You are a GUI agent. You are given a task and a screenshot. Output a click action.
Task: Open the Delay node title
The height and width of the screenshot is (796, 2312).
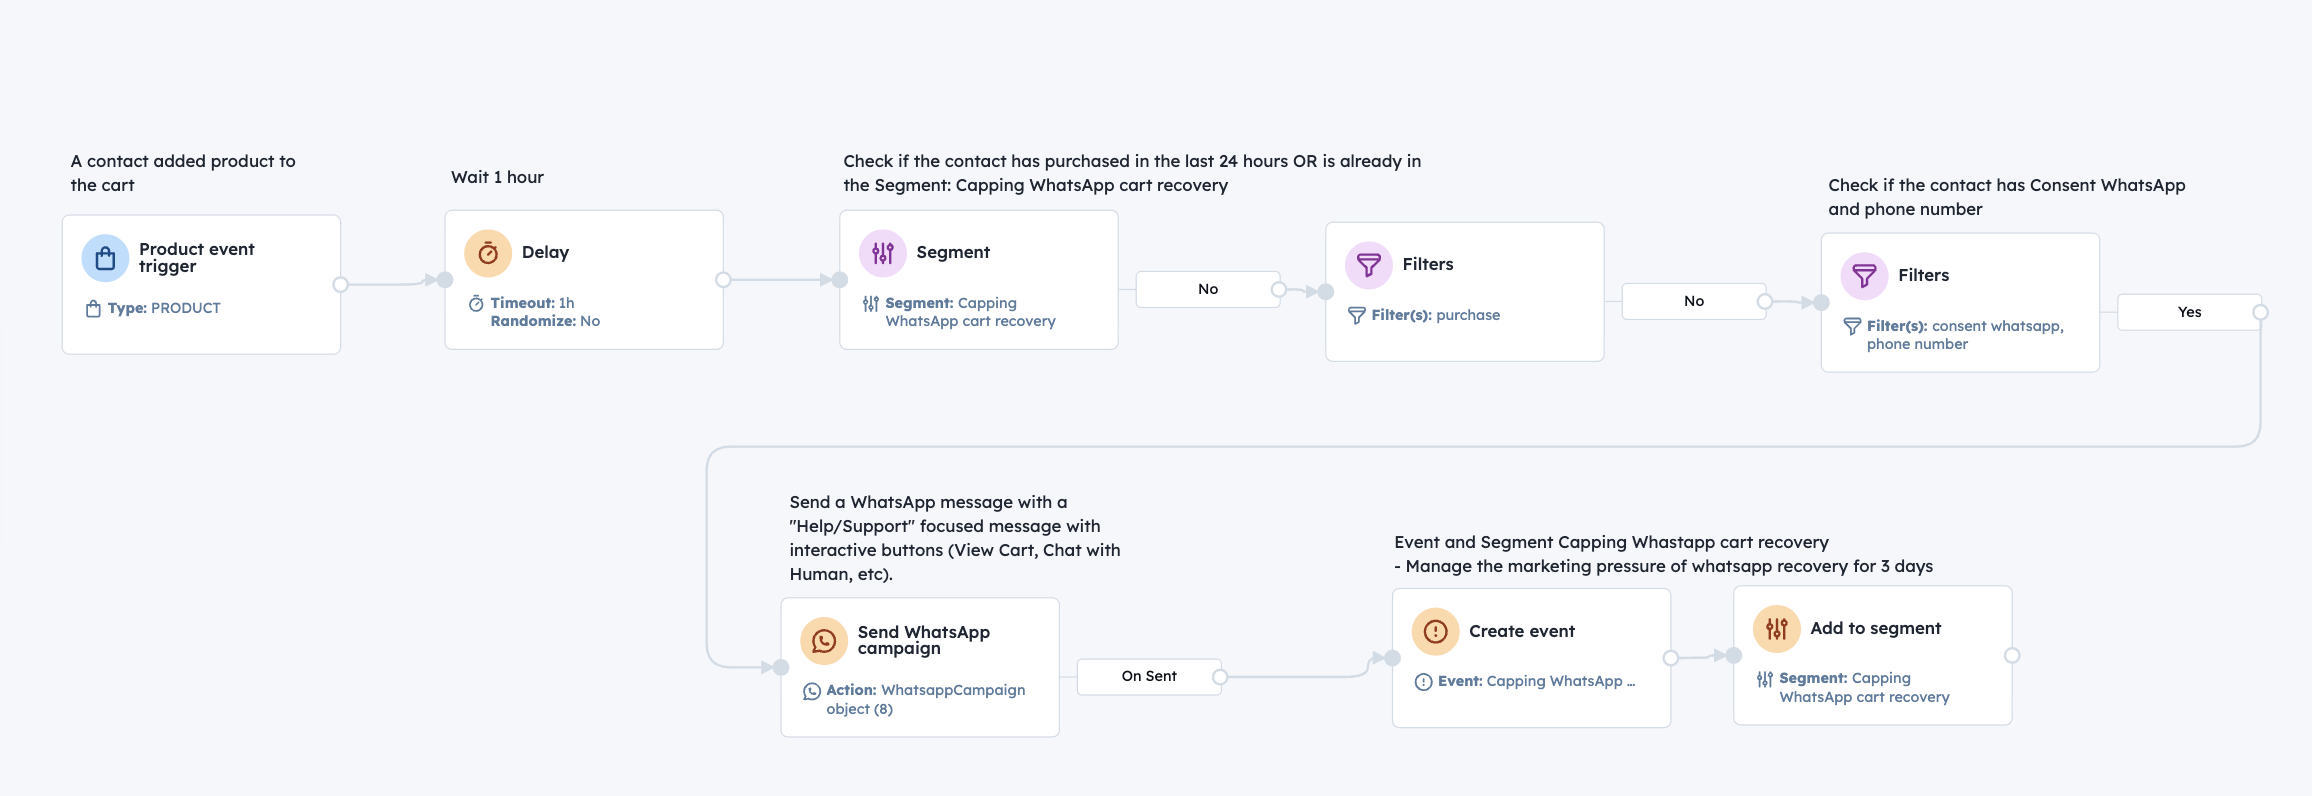[545, 253]
